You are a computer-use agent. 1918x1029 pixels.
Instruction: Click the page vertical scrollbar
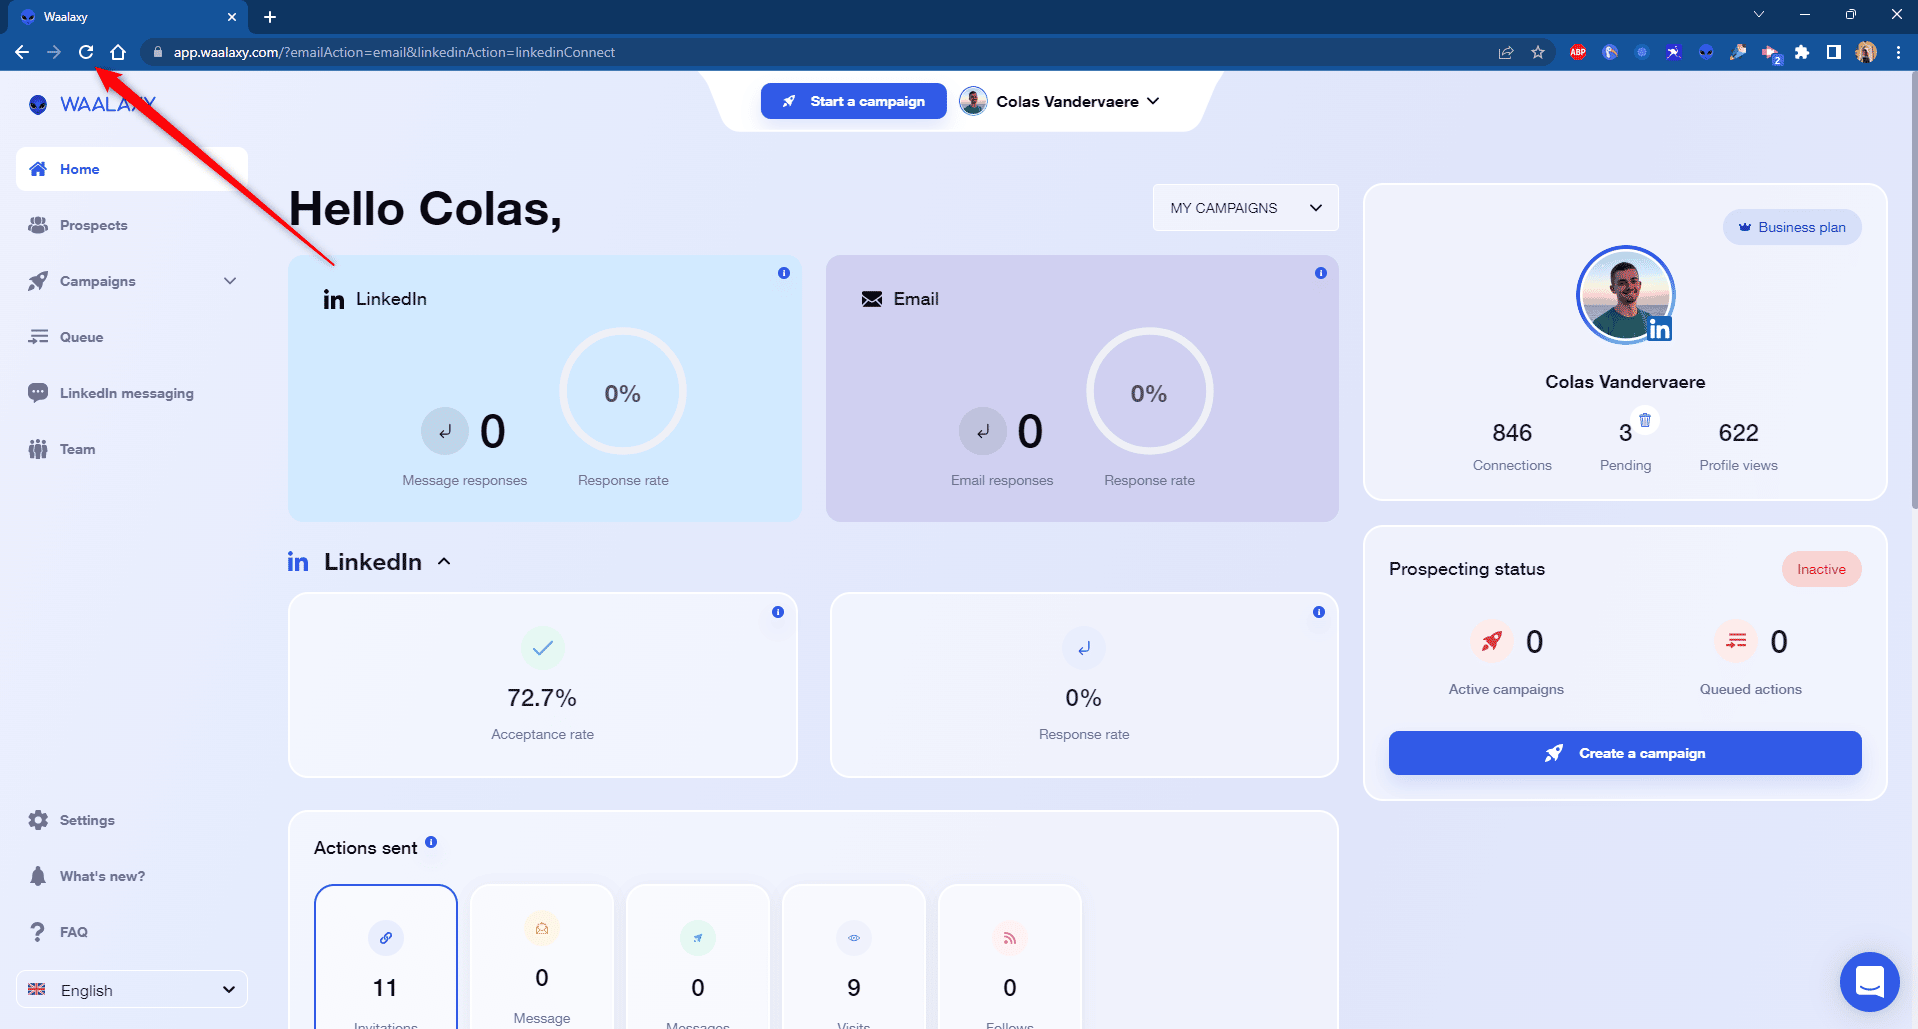click(1913, 290)
